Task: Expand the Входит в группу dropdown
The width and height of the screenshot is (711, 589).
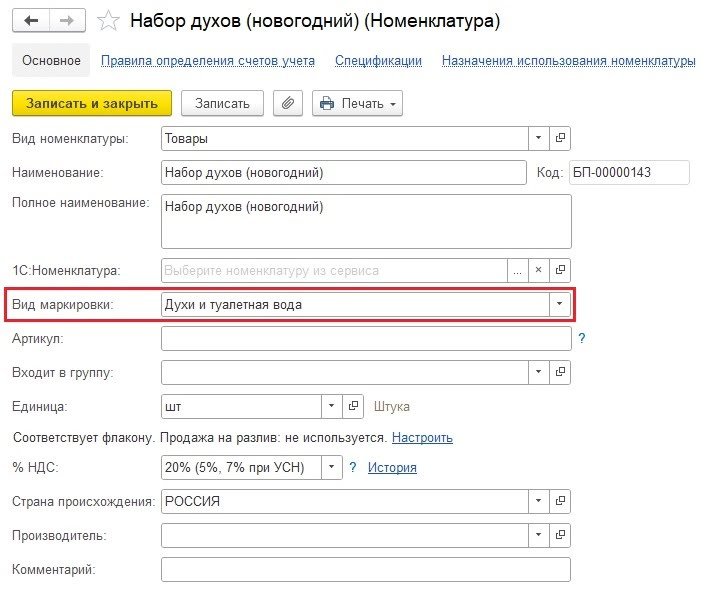Action: [539, 373]
